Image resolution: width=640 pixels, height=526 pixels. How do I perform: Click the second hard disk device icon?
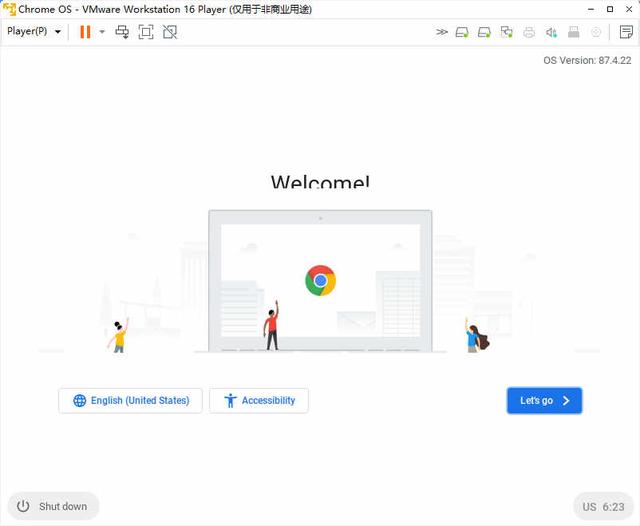[x=484, y=32]
